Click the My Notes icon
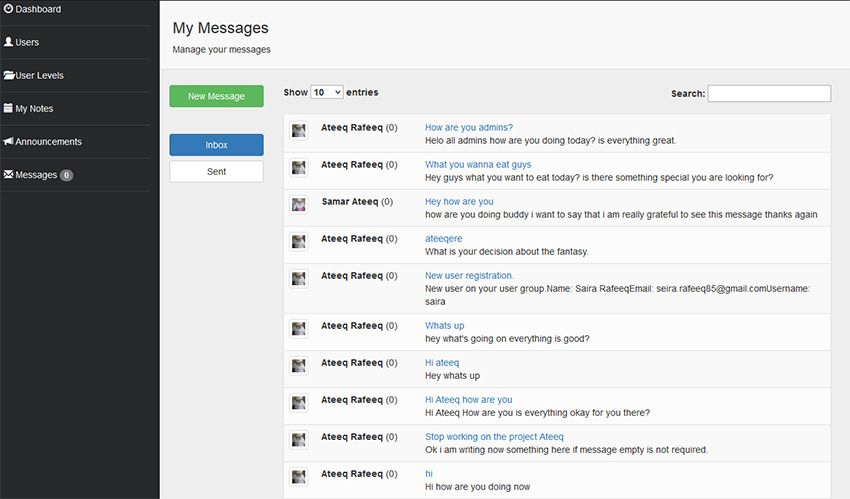The height and width of the screenshot is (499, 850). [9, 108]
